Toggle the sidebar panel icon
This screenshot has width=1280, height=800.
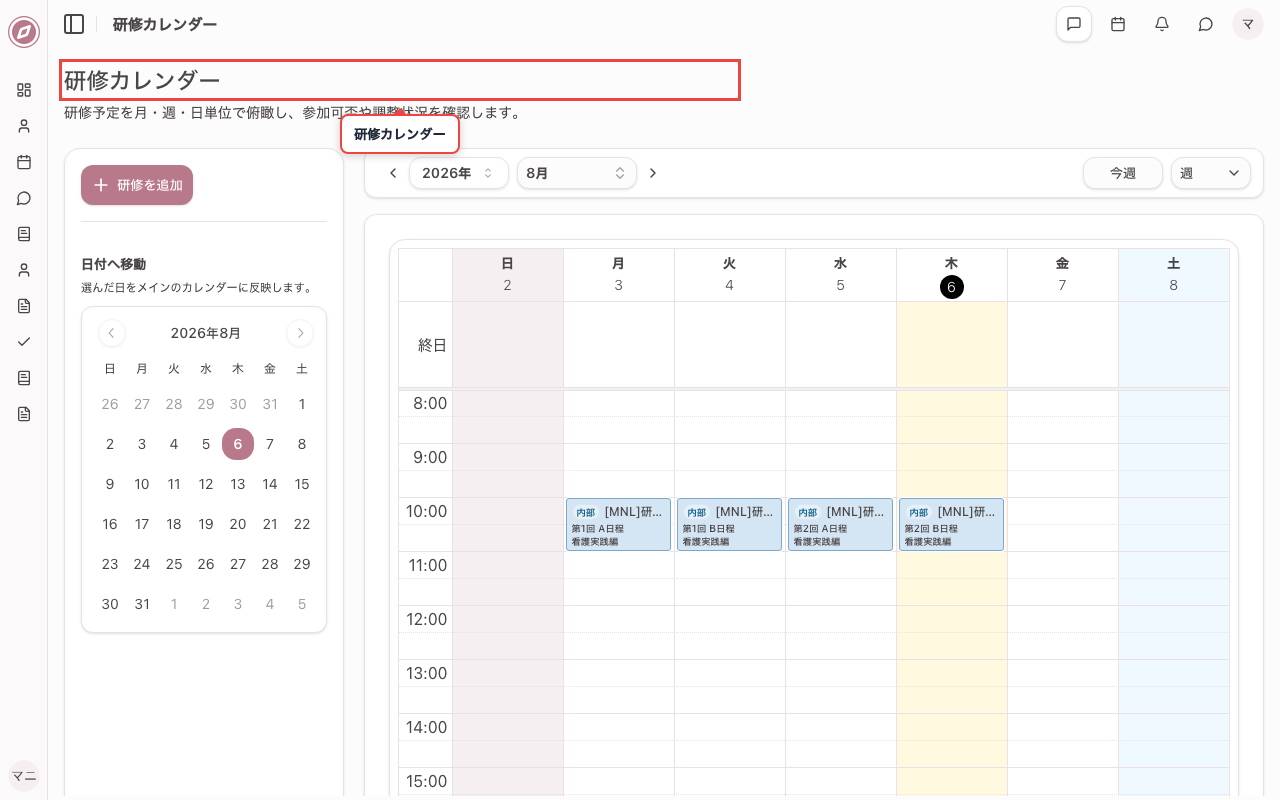[x=74, y=24]
